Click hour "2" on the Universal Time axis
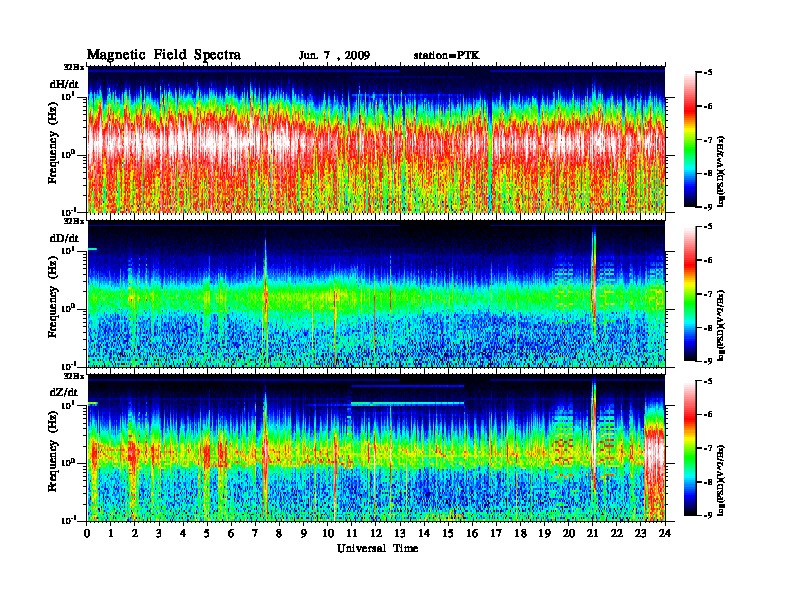This screenshot has width=792, height=612. pyautogui.click(x=135, y=533)
